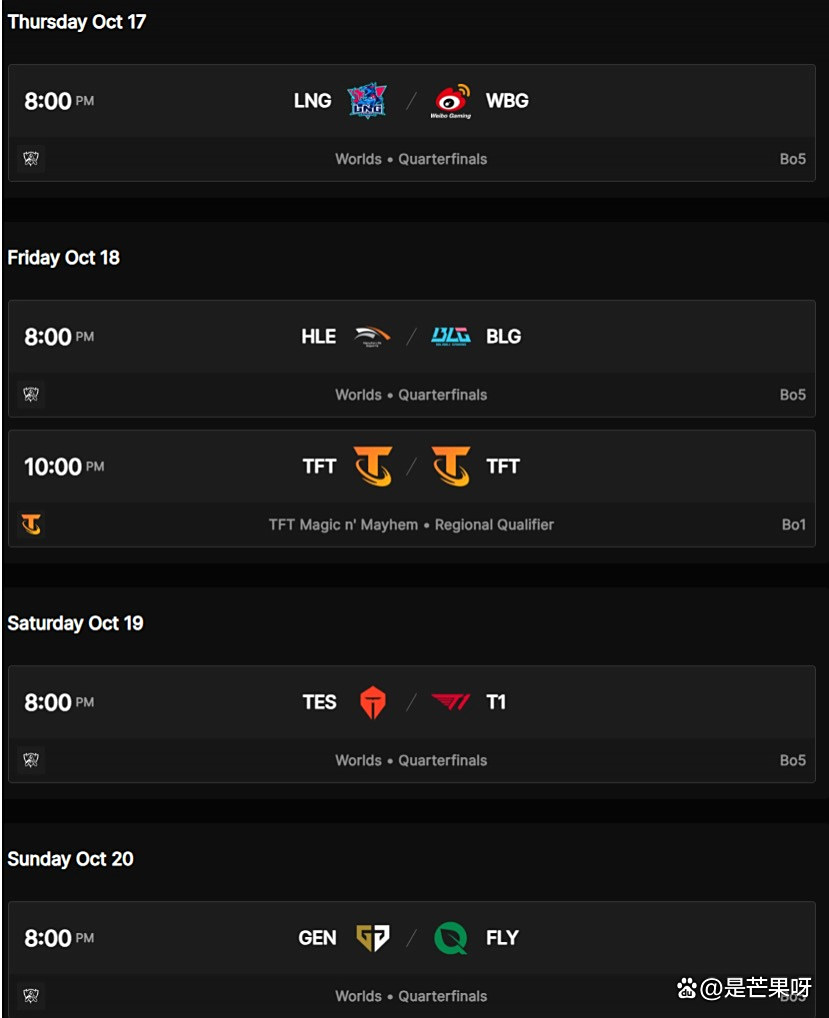Screen dimensions: 829x1018
Task: Click the FlyQuest team logo
Action: (x=451, y=938)
